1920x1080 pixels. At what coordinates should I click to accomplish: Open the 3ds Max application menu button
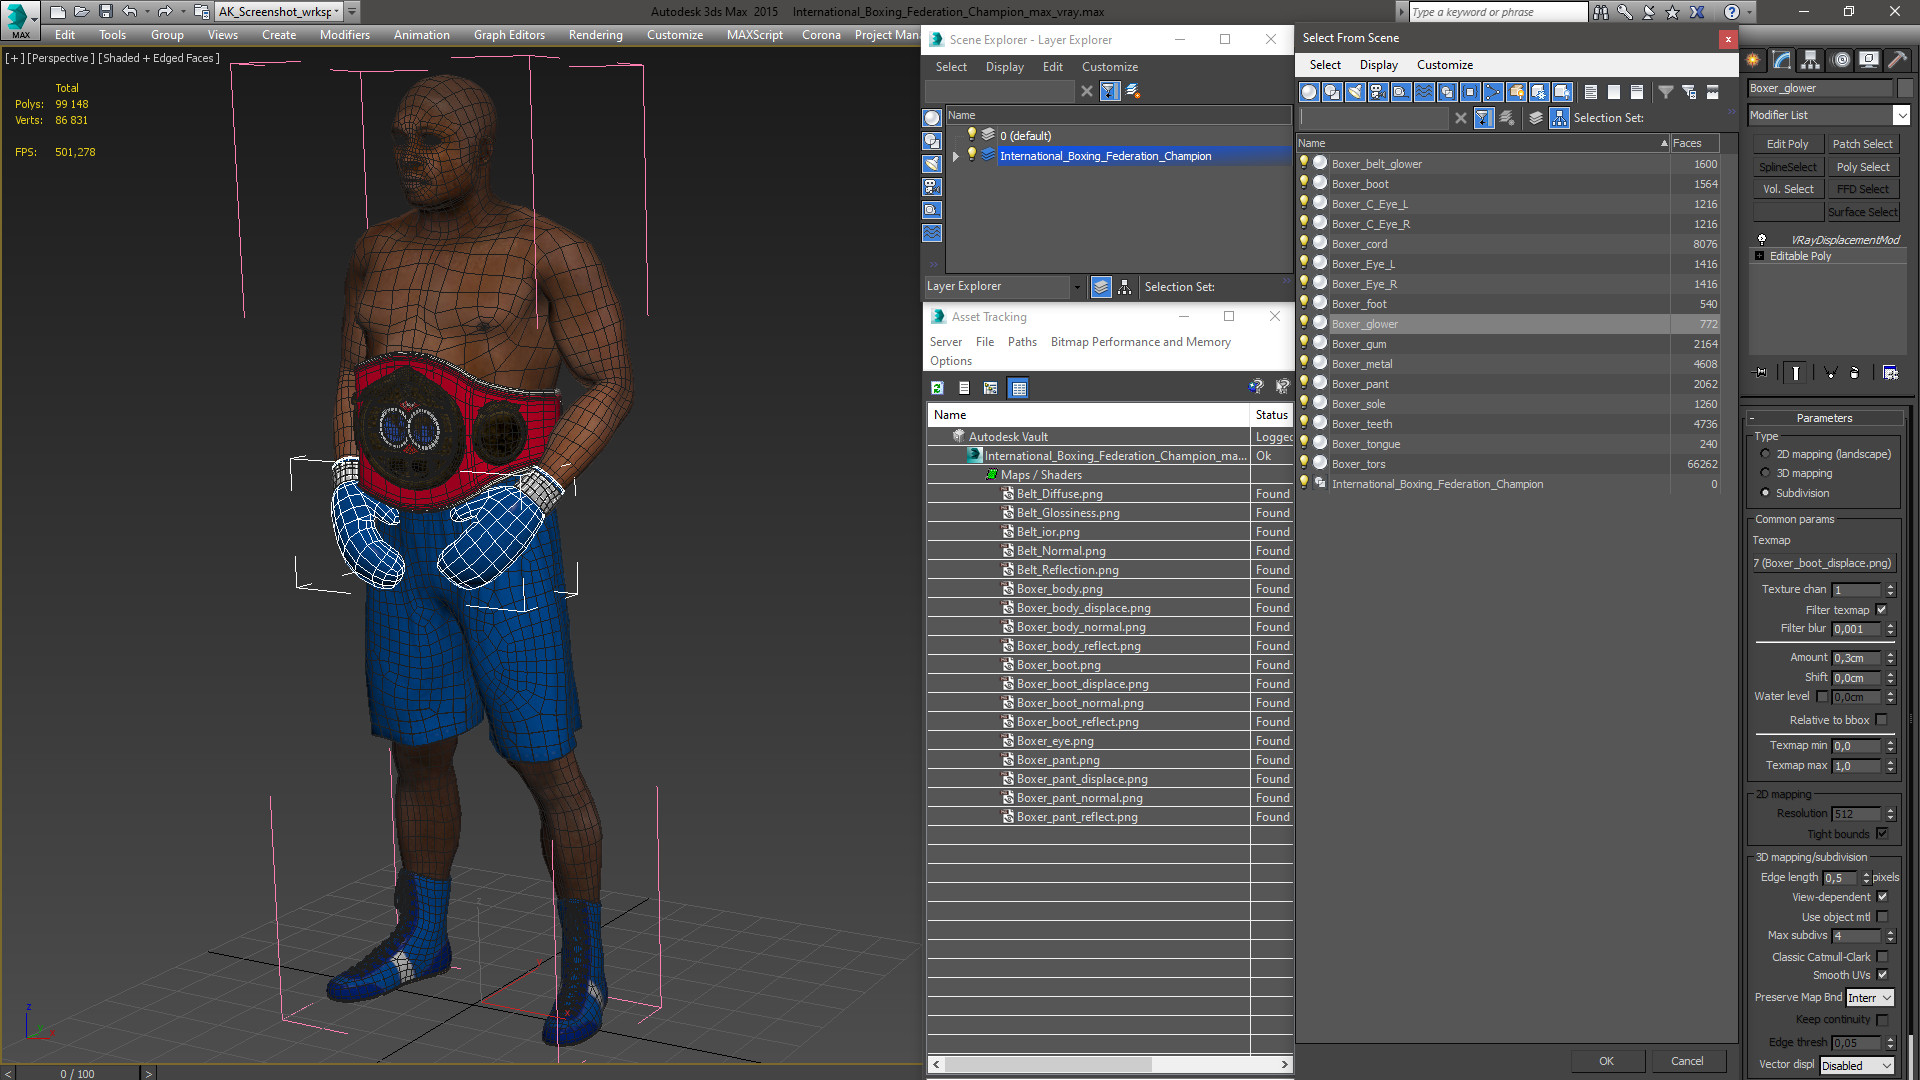(20, 19)
